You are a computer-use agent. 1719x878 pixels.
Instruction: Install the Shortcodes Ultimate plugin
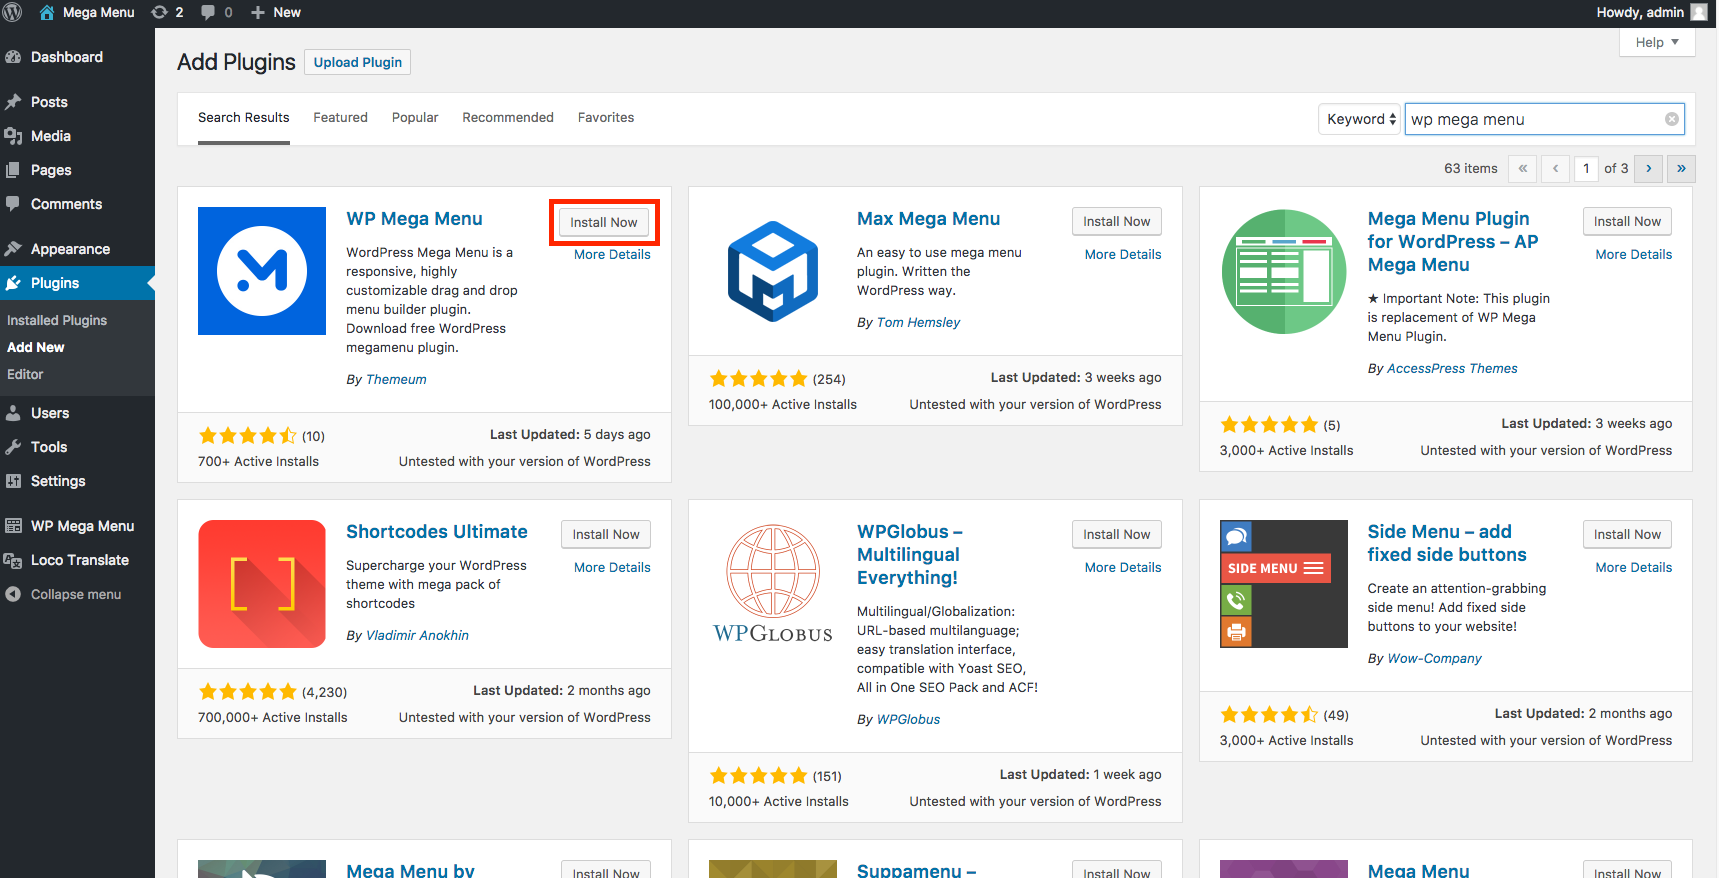(x=606, y=534)
